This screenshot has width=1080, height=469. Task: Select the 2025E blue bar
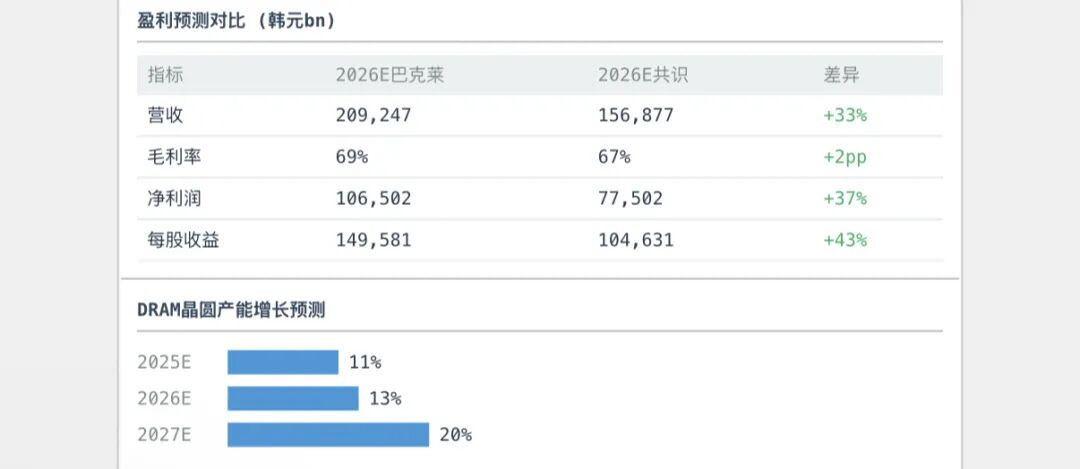283,362
